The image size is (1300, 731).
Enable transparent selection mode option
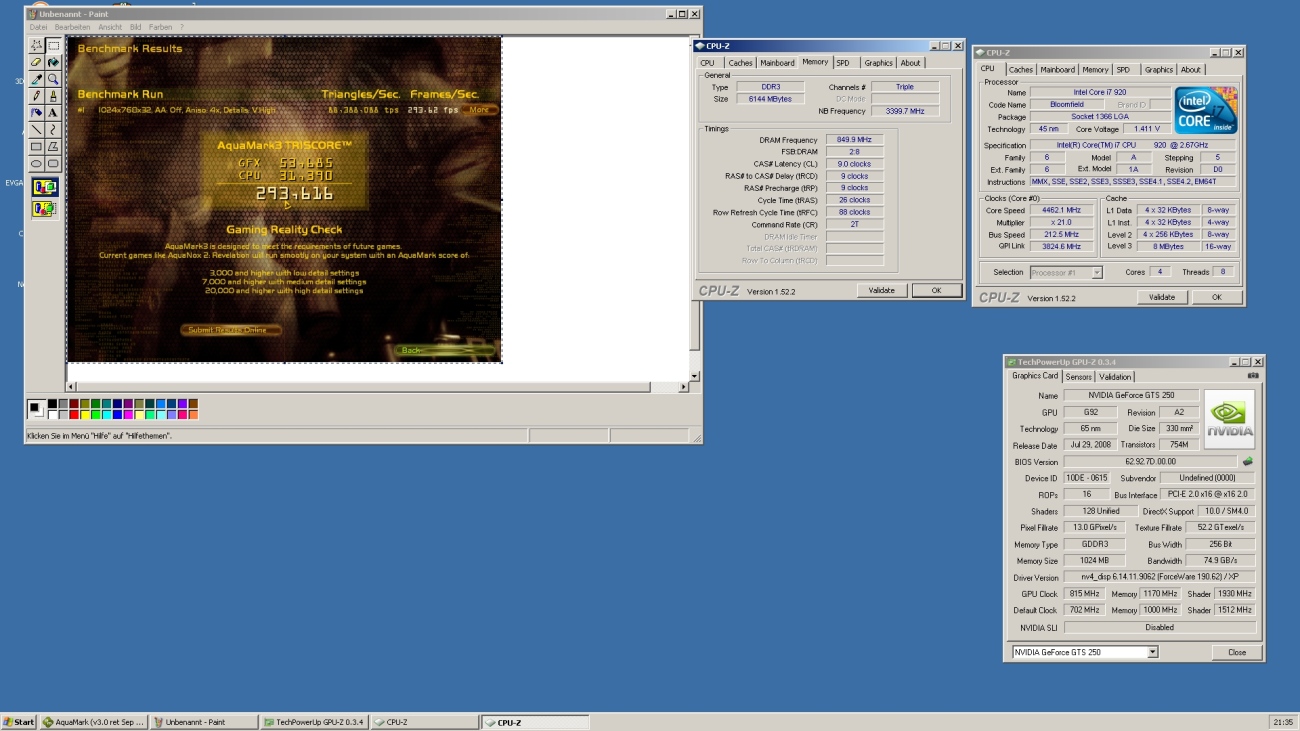click(45, 209)
